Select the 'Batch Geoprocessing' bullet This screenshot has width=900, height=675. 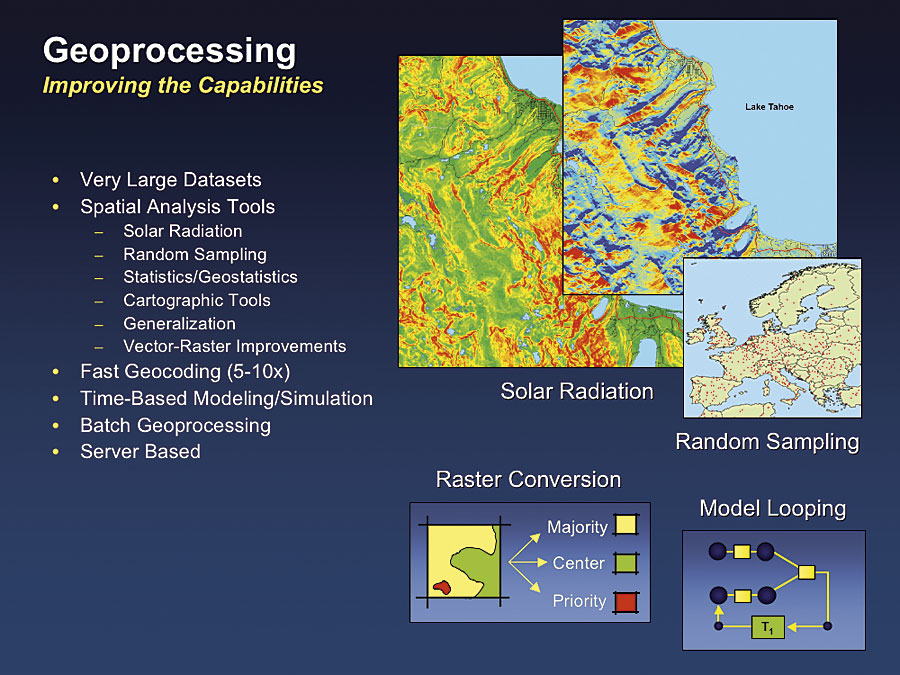click(175, 425)
